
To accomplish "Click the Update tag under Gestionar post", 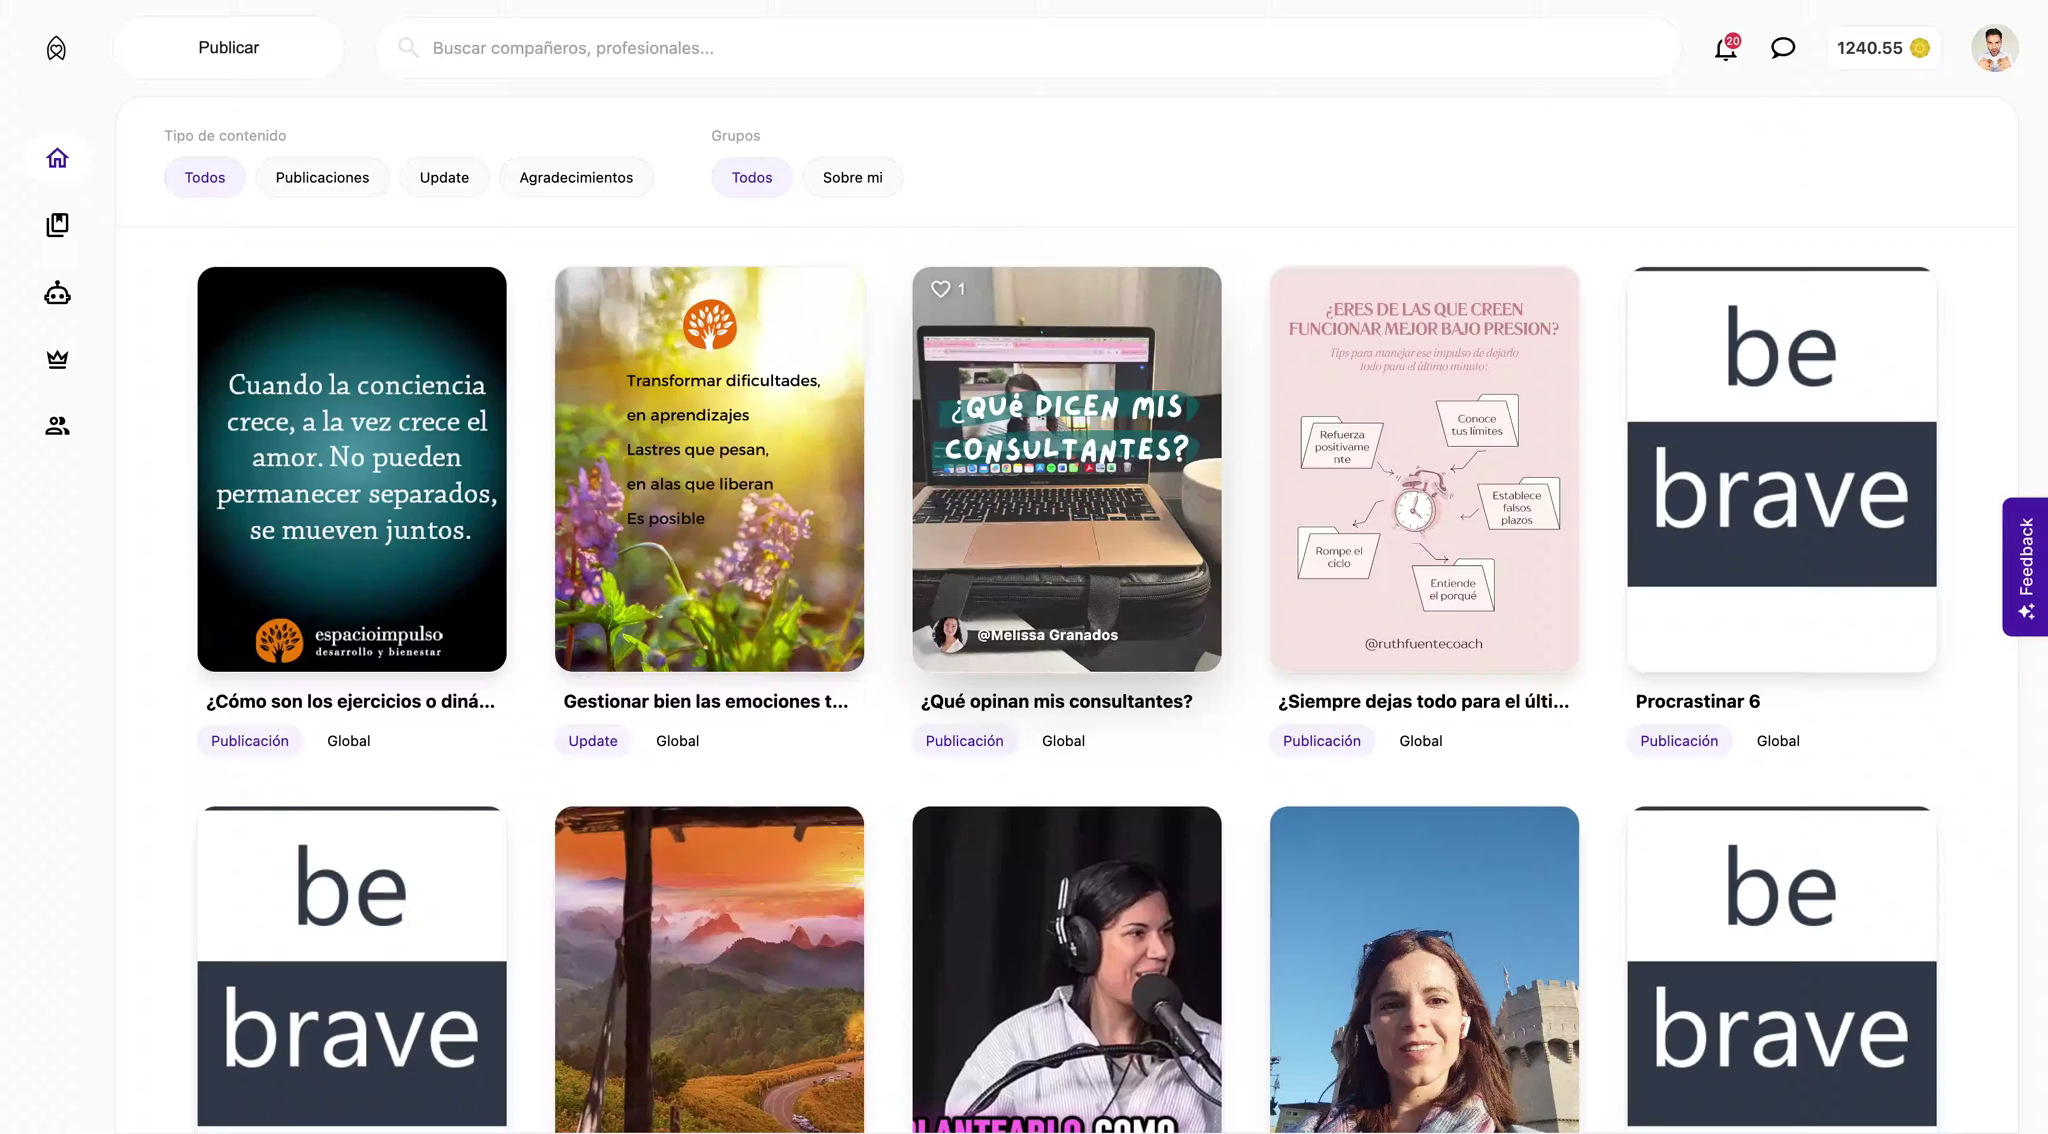I will point(593,741).
